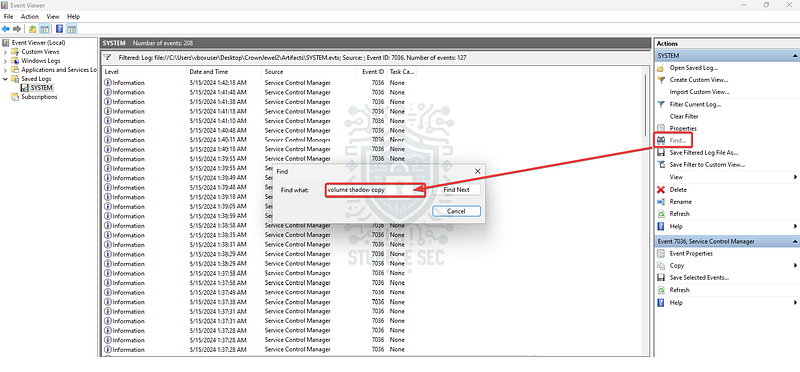Click Filter Current Log action
800x372 pixels.
pyautogui.click(x=695, y=105)
